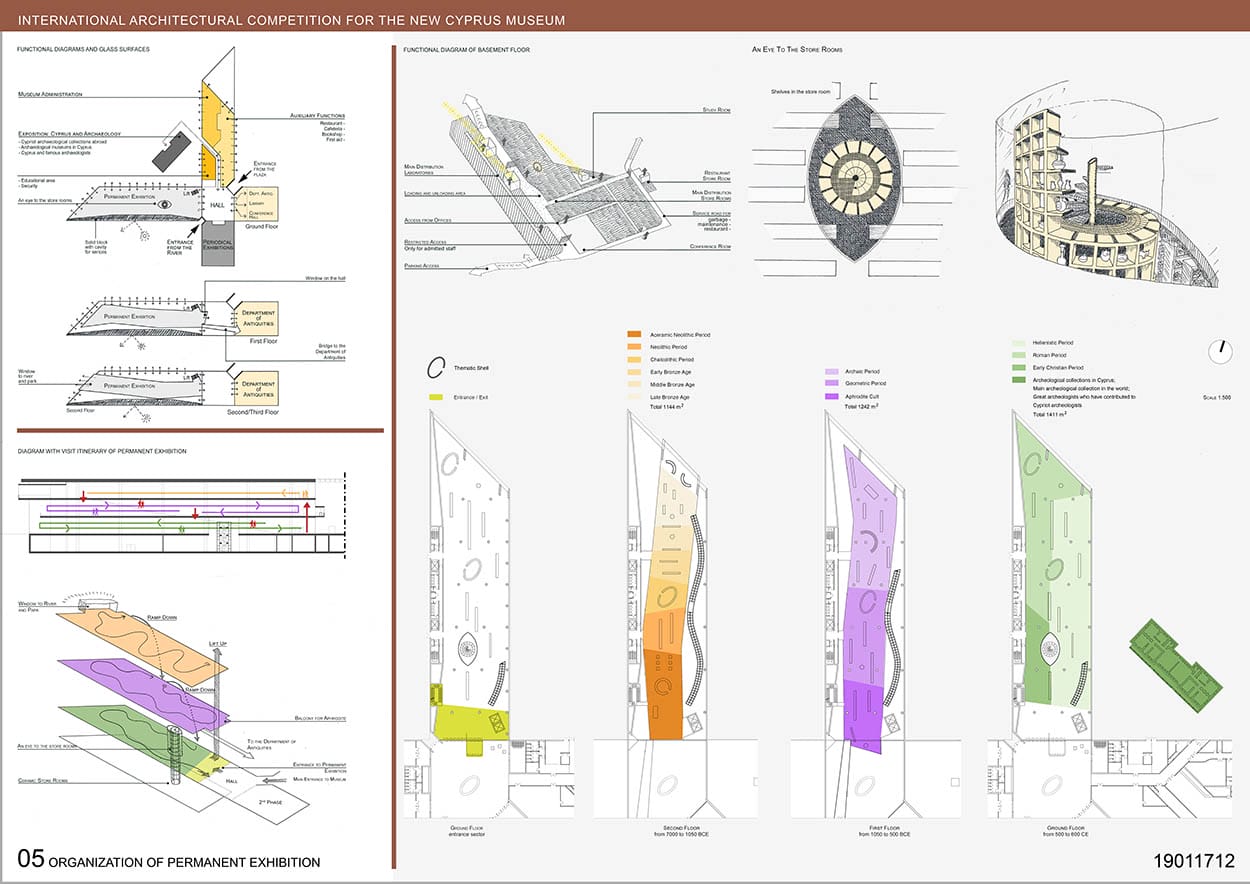The image size is (1250, 884).
Task: Select the dark green Archeological collections swatch
Action: 1018,380
